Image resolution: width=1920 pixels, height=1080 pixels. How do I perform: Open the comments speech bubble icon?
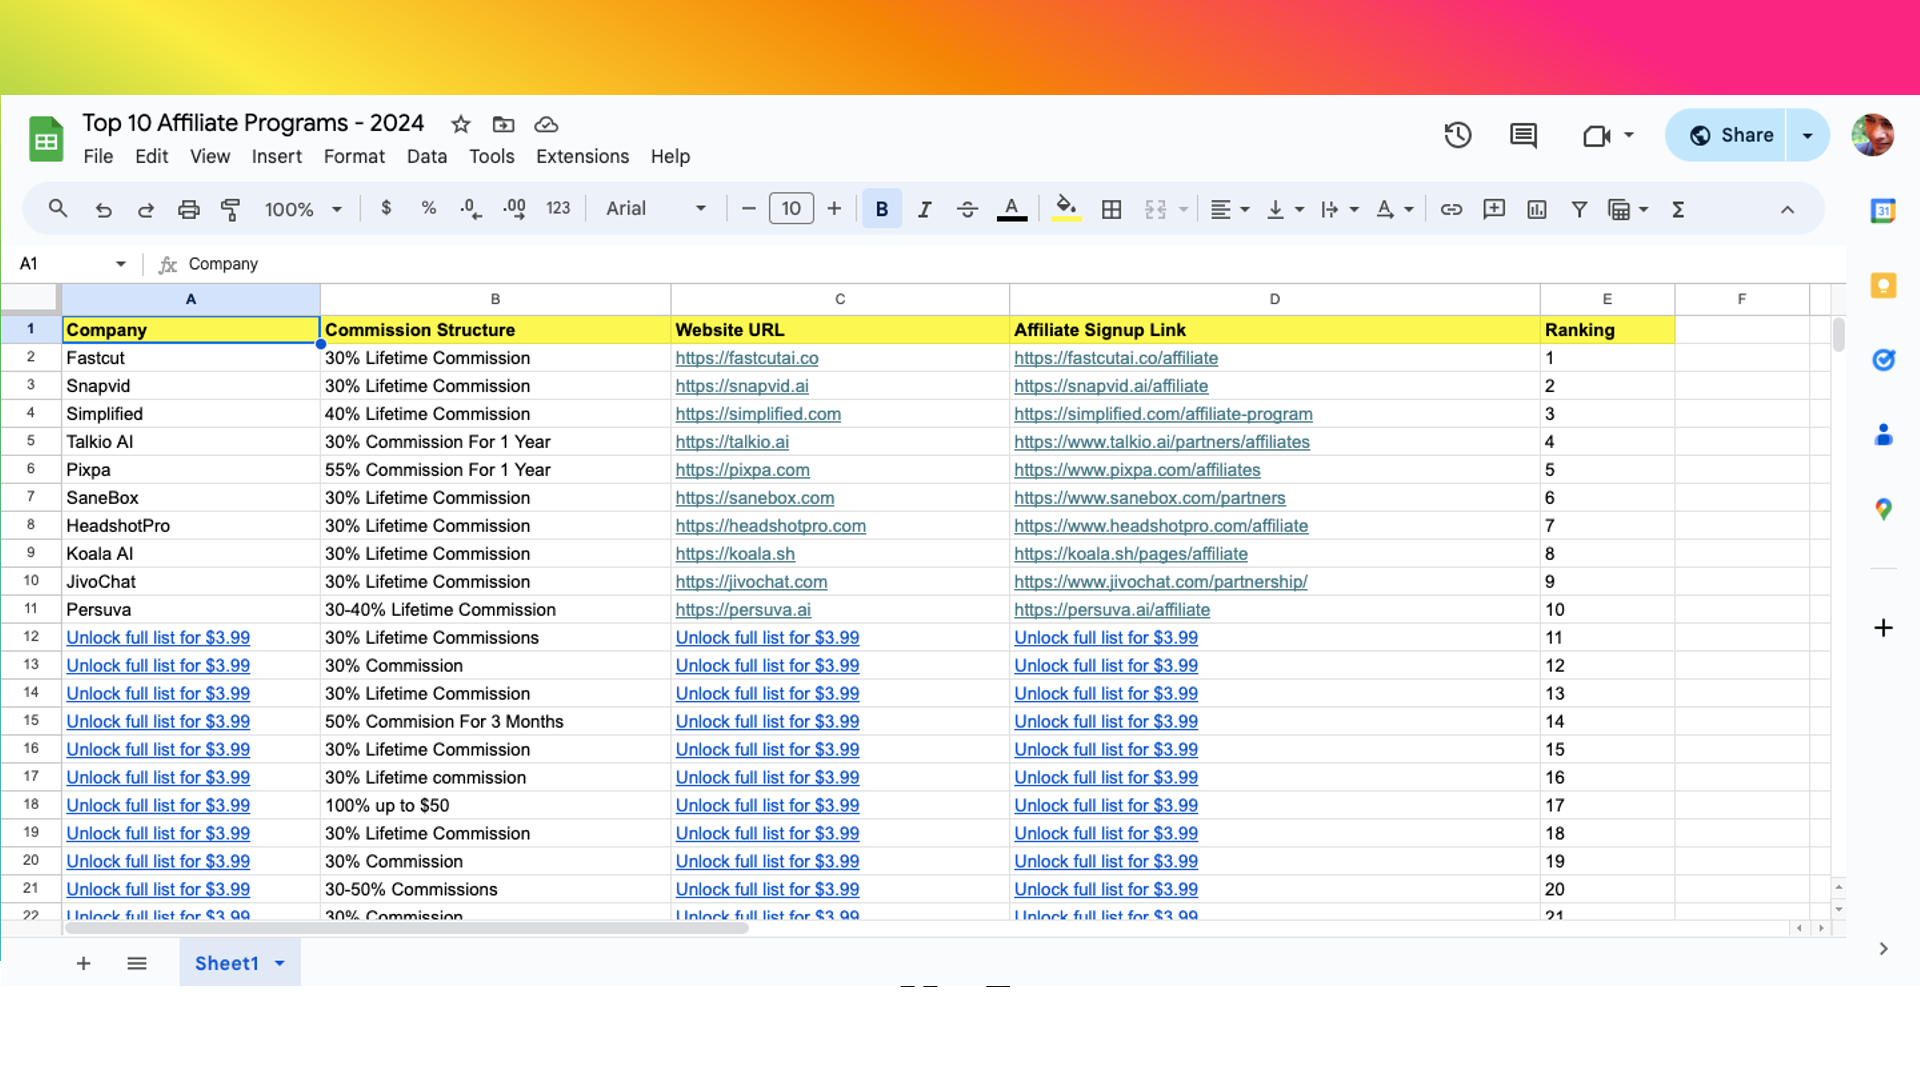[1523, 135]
